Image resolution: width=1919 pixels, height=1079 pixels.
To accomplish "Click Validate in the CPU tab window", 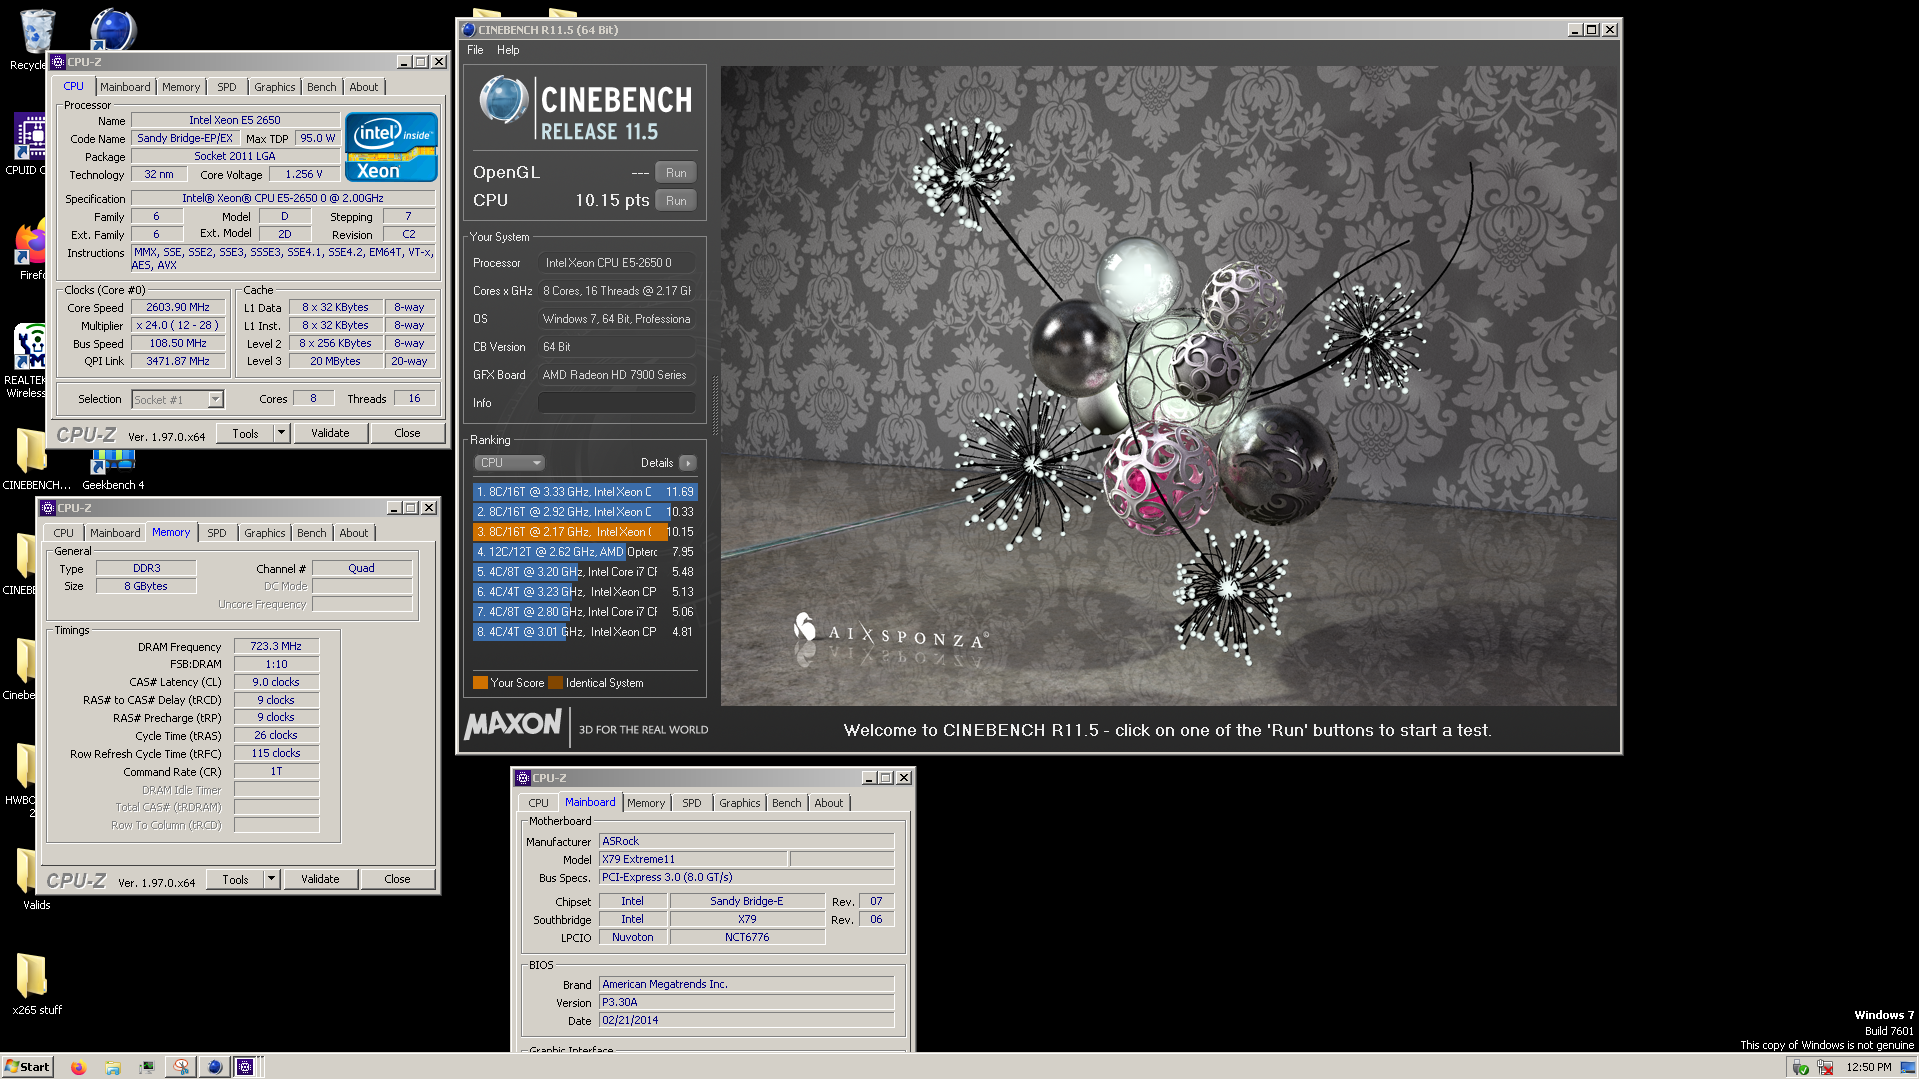I will click(x=330, y=434).
